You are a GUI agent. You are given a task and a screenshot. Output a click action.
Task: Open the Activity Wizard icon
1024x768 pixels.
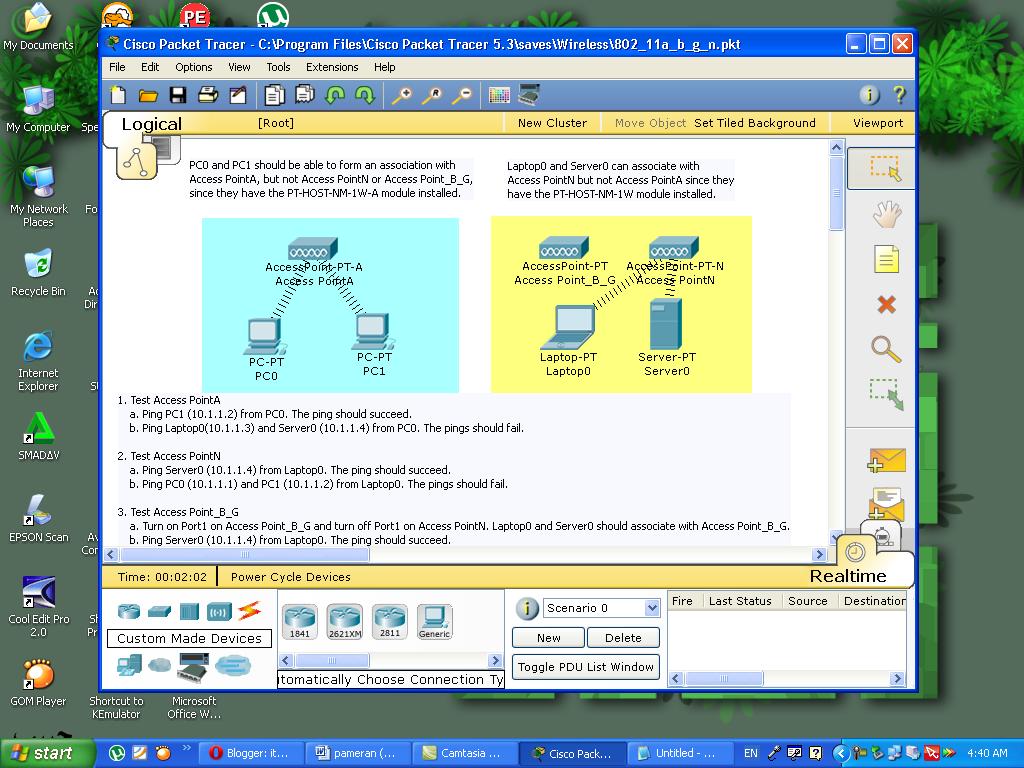click(x=238, y=95)
